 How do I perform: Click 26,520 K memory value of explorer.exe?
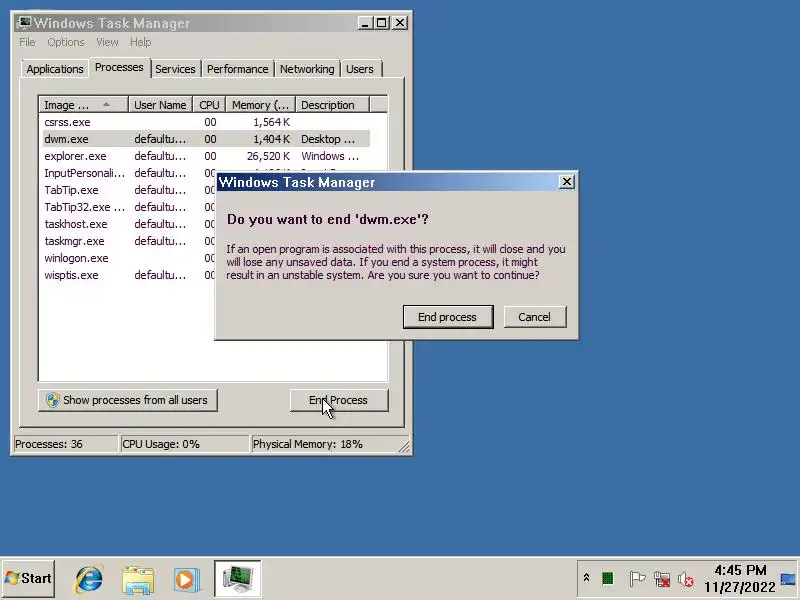(x=268, y=156)
